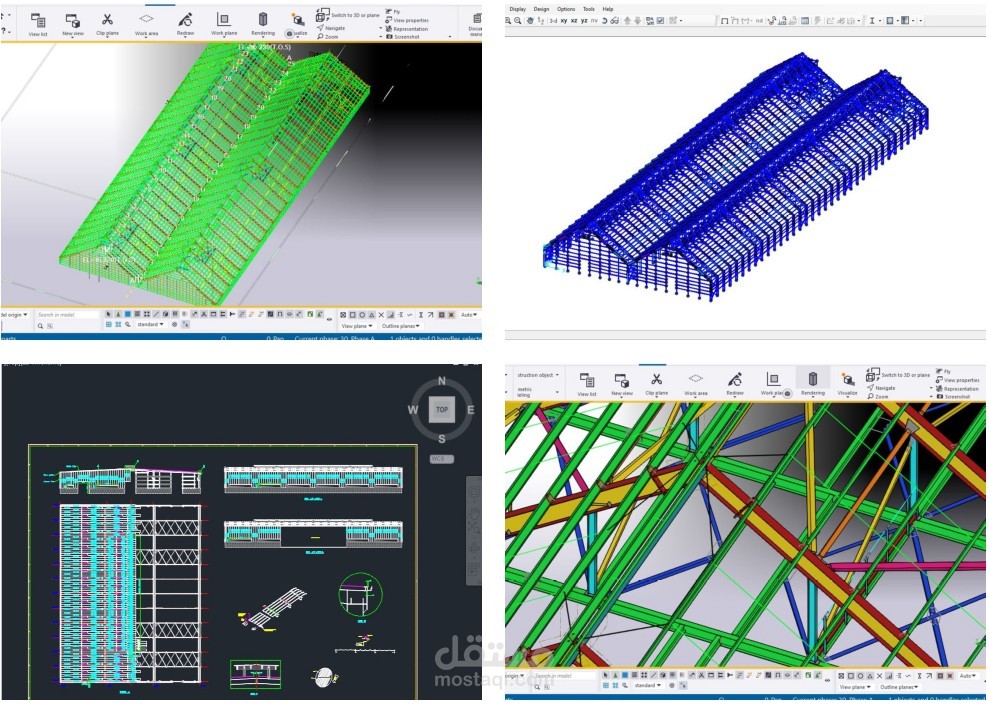Open model origin dropdown in top-left Tekla window
Screen dimensions: 989x704
[14, 314]
